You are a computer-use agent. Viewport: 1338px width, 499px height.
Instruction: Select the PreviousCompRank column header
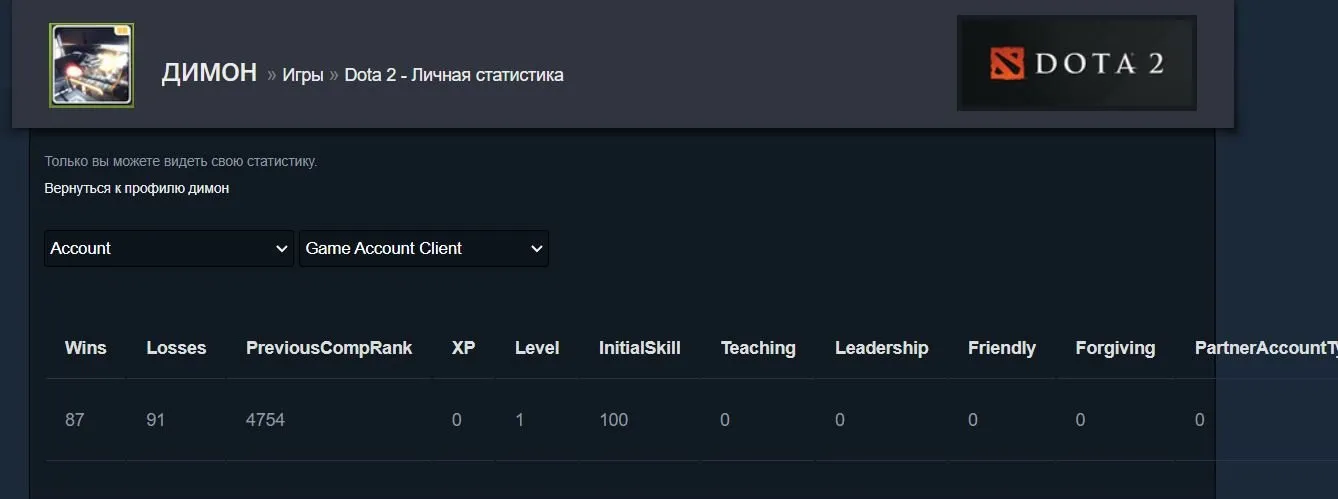pos(329,348)
